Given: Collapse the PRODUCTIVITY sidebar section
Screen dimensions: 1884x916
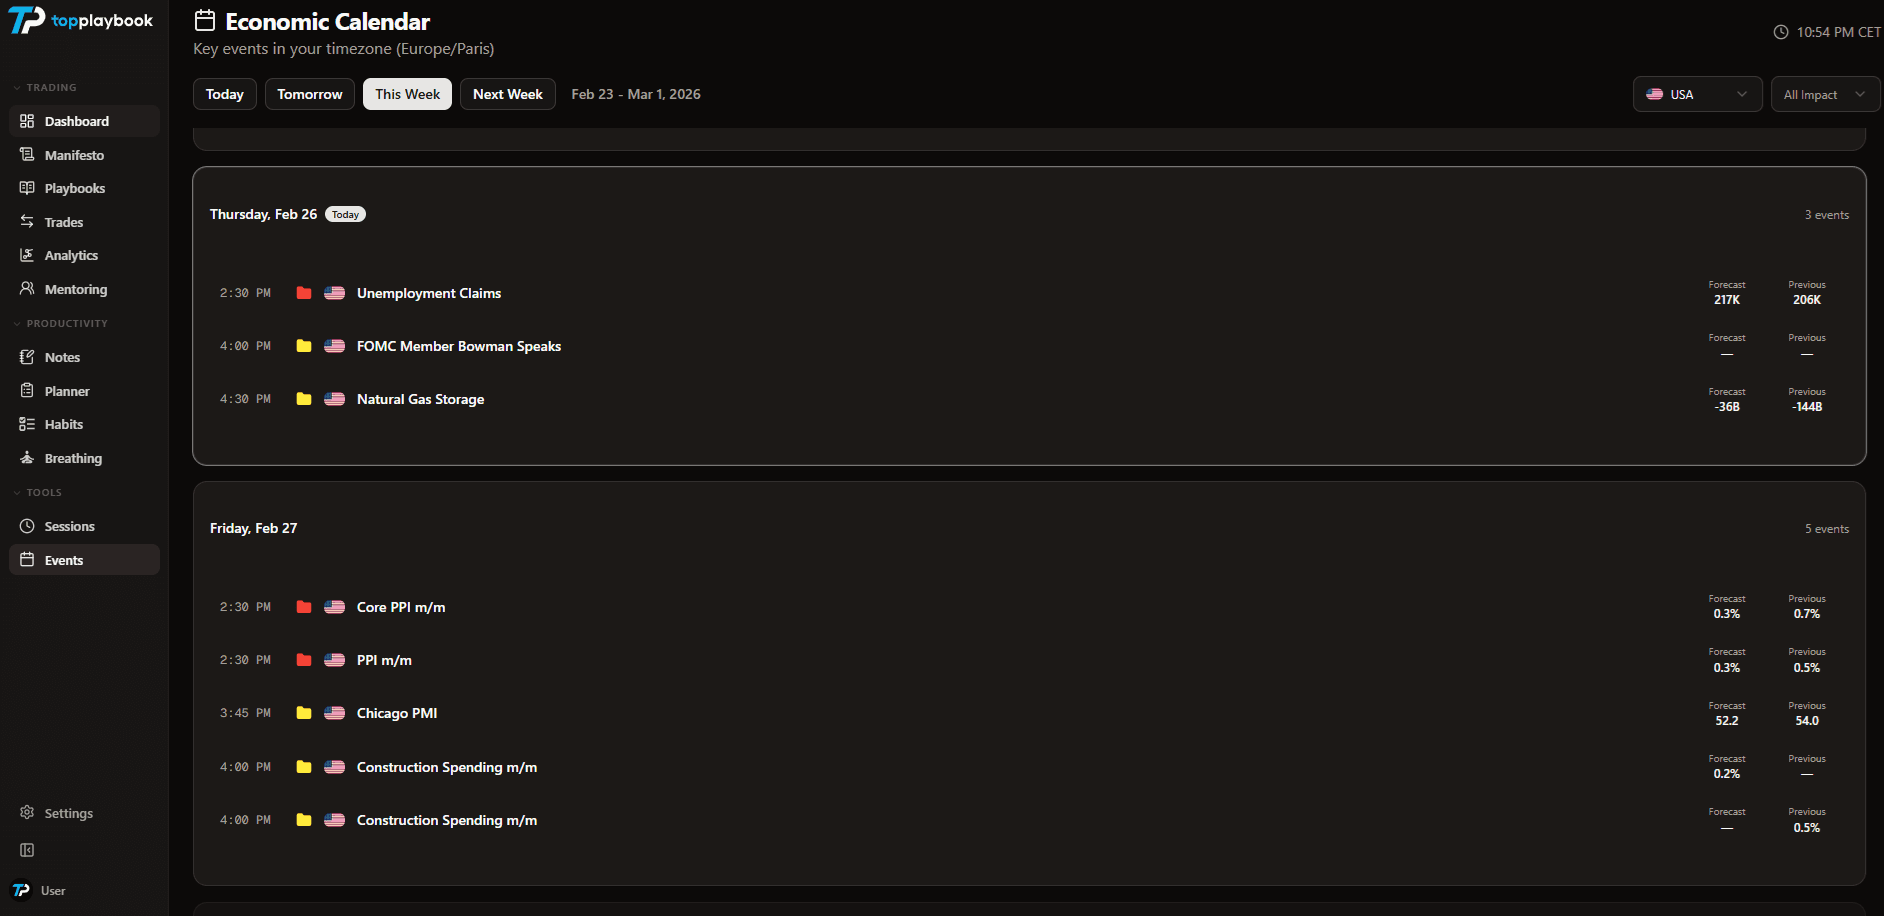Looking at the screenshot, I should click(17, 324).
